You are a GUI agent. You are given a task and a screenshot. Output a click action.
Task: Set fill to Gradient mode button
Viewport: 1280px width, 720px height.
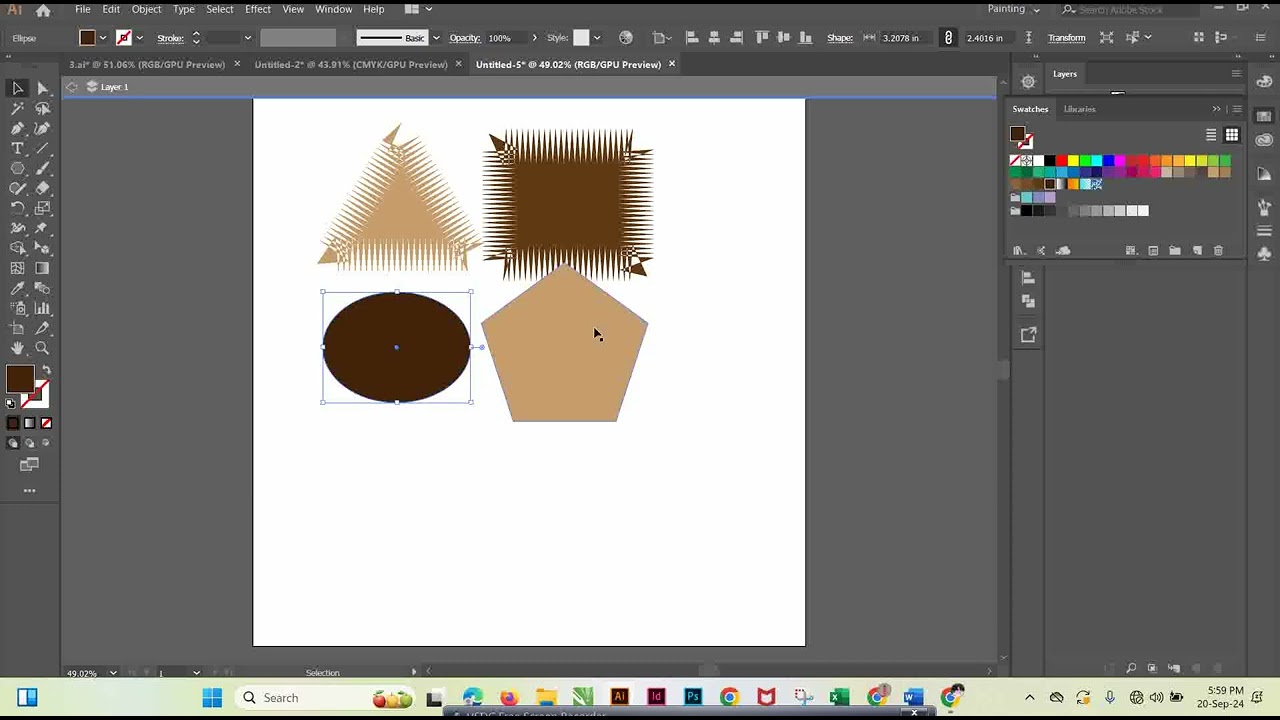(29, 423)
